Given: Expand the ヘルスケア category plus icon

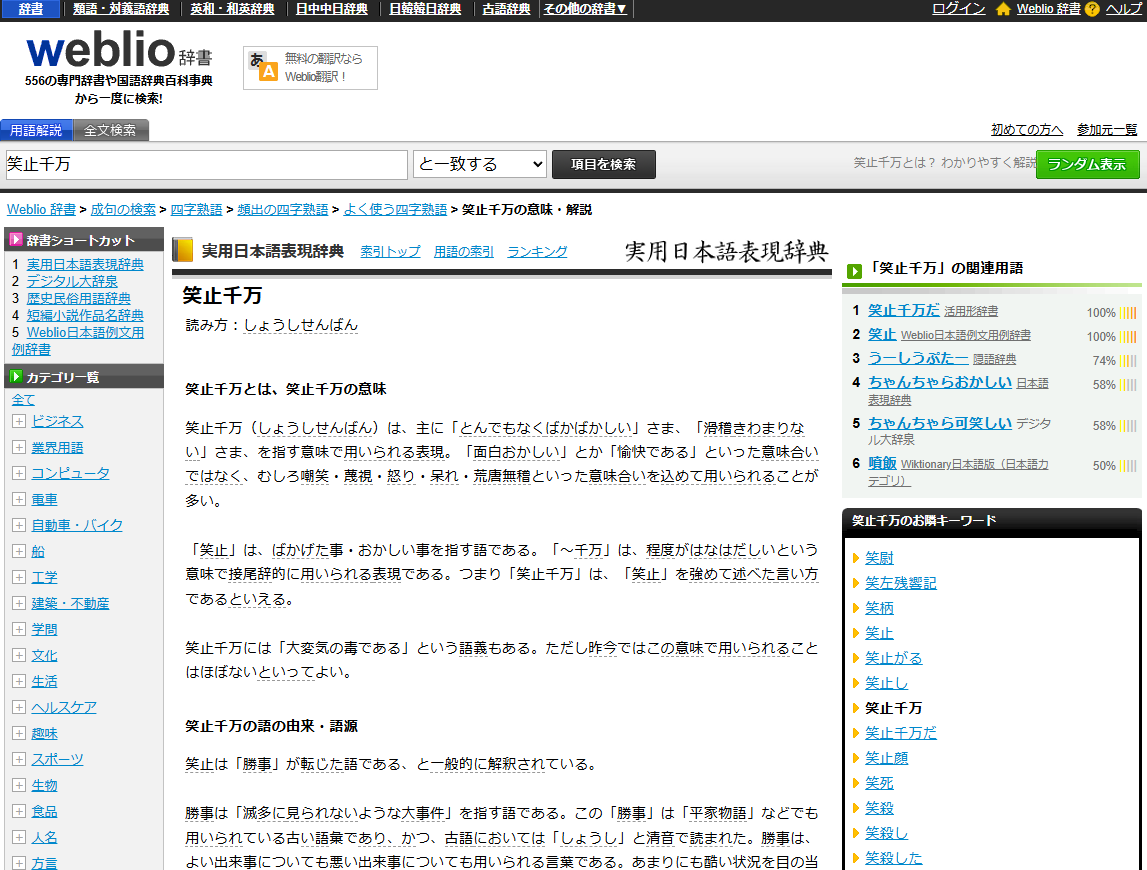Looking at the screenshot, I should 19,707.
